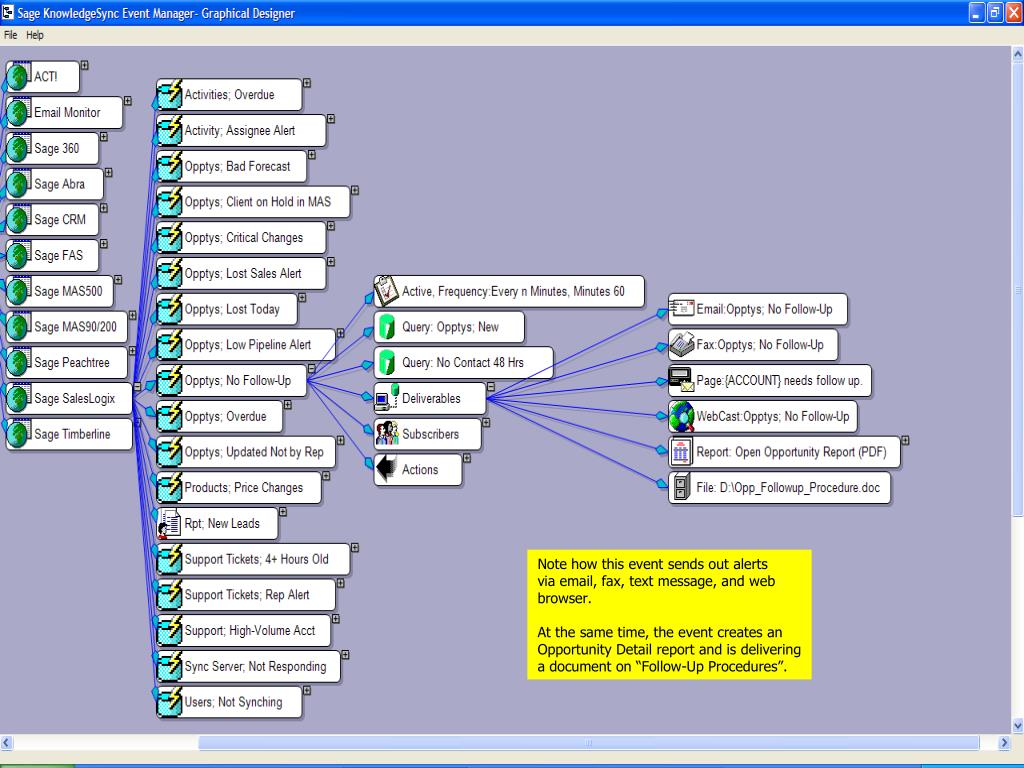The image size is (1024, 768).
Task: Click the Opptys; No Follow-Up event icon
Action: (170, 381)
